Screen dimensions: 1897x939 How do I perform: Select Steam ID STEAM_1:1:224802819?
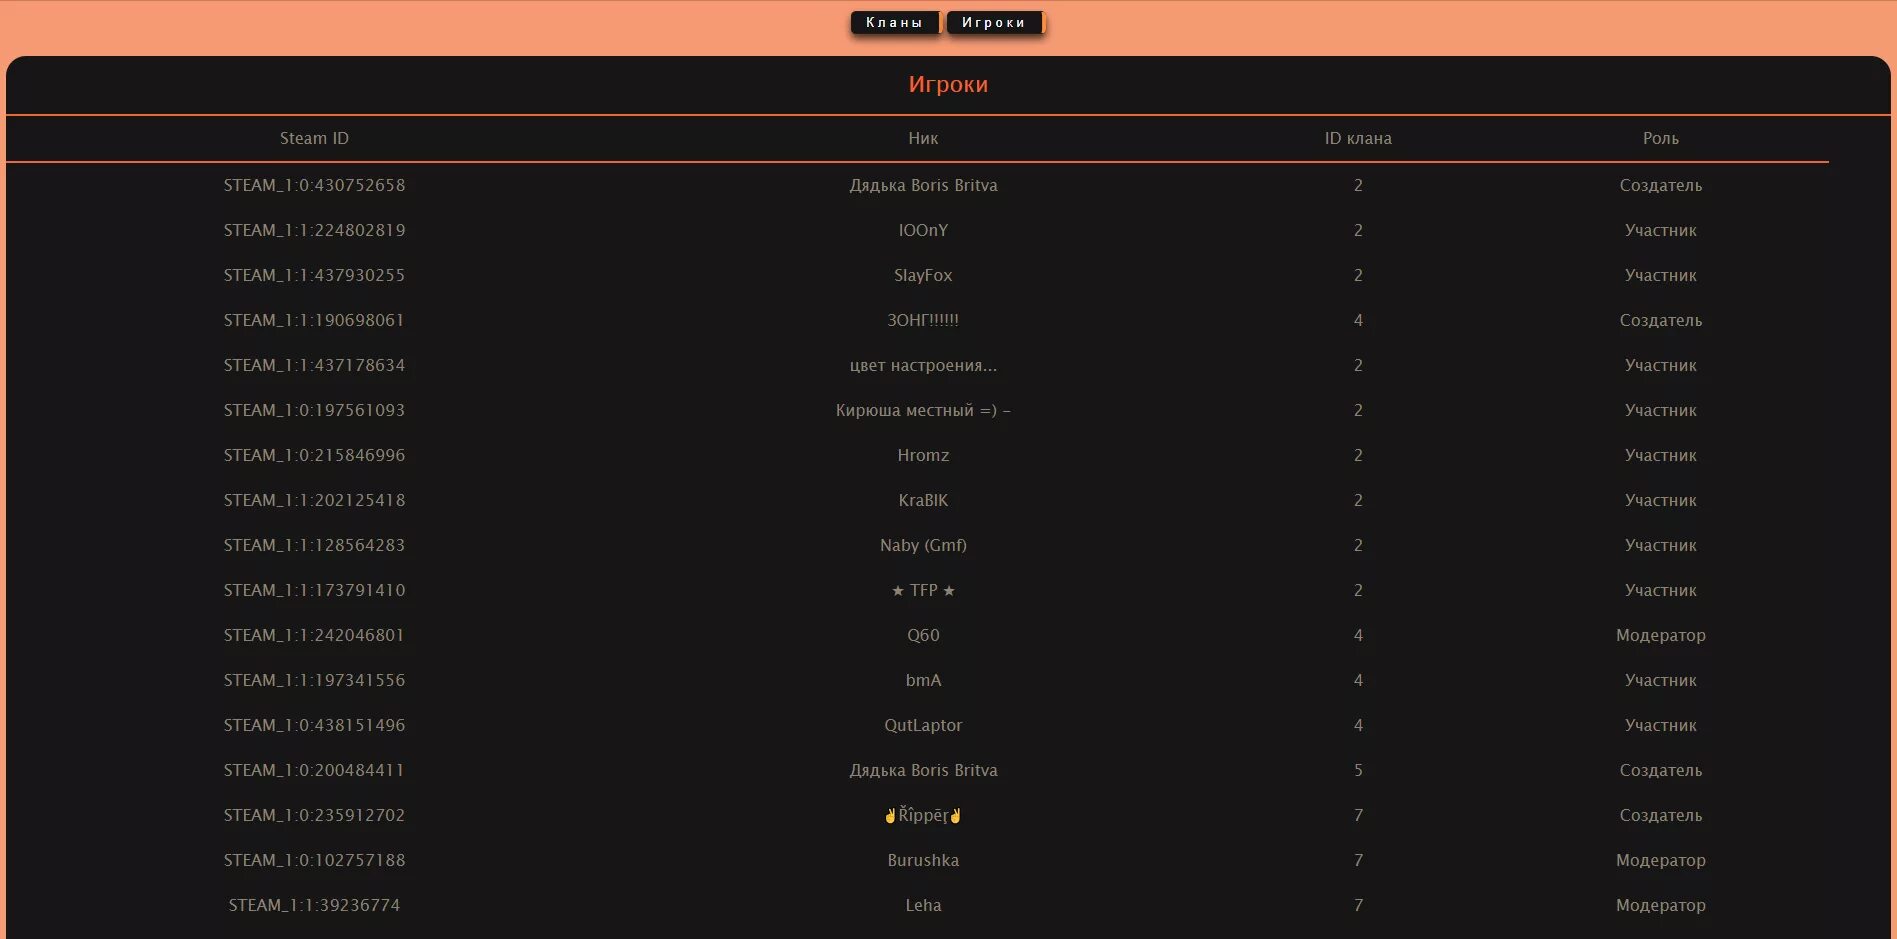[314, 230]
